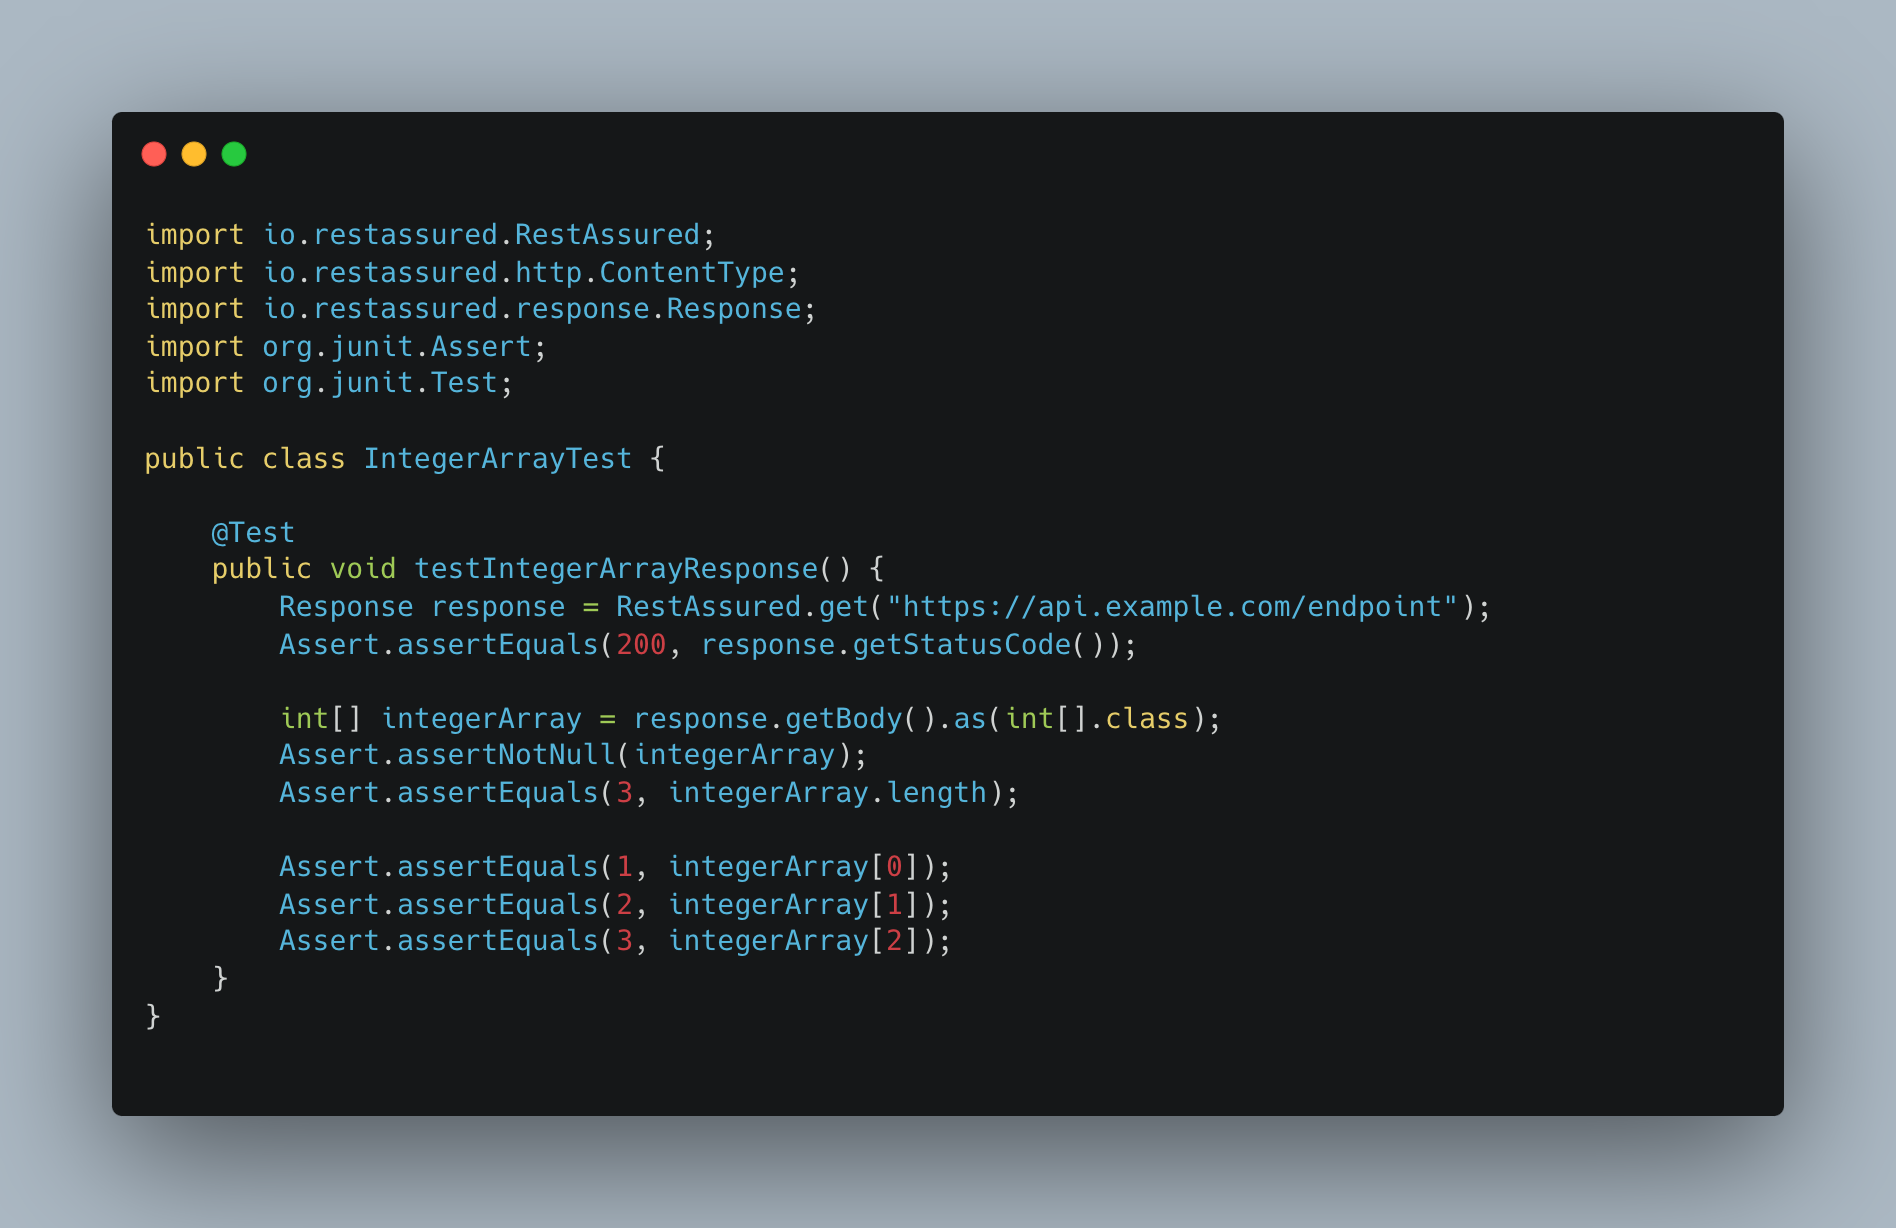Click ContentType in the second import
Screen dimensions: 1896x1228
[692, 272]
